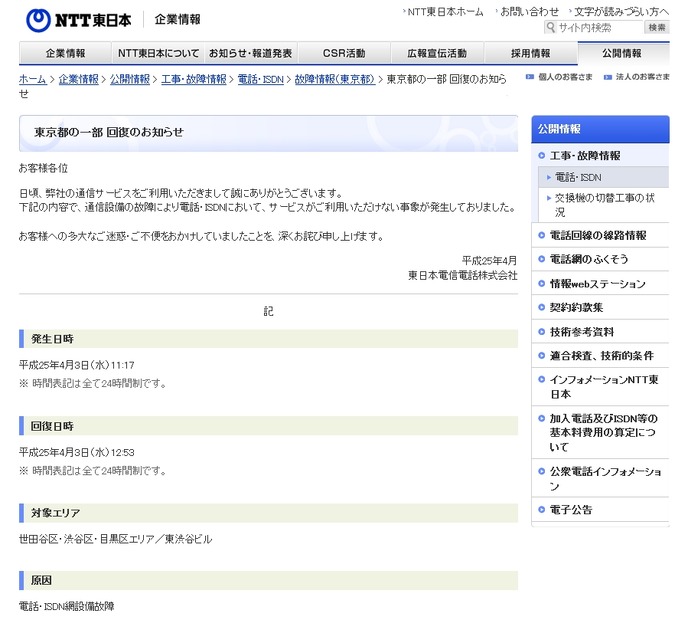Open the 企業情報 navigation tab
The height and width of the screenshot is (620, 688).
(x=65, y=53)
